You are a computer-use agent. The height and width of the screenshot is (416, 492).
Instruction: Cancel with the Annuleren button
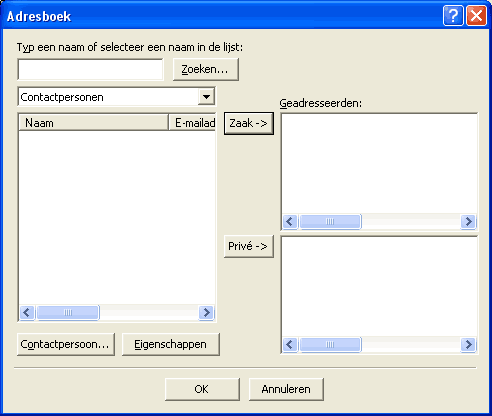pos(286,389)
